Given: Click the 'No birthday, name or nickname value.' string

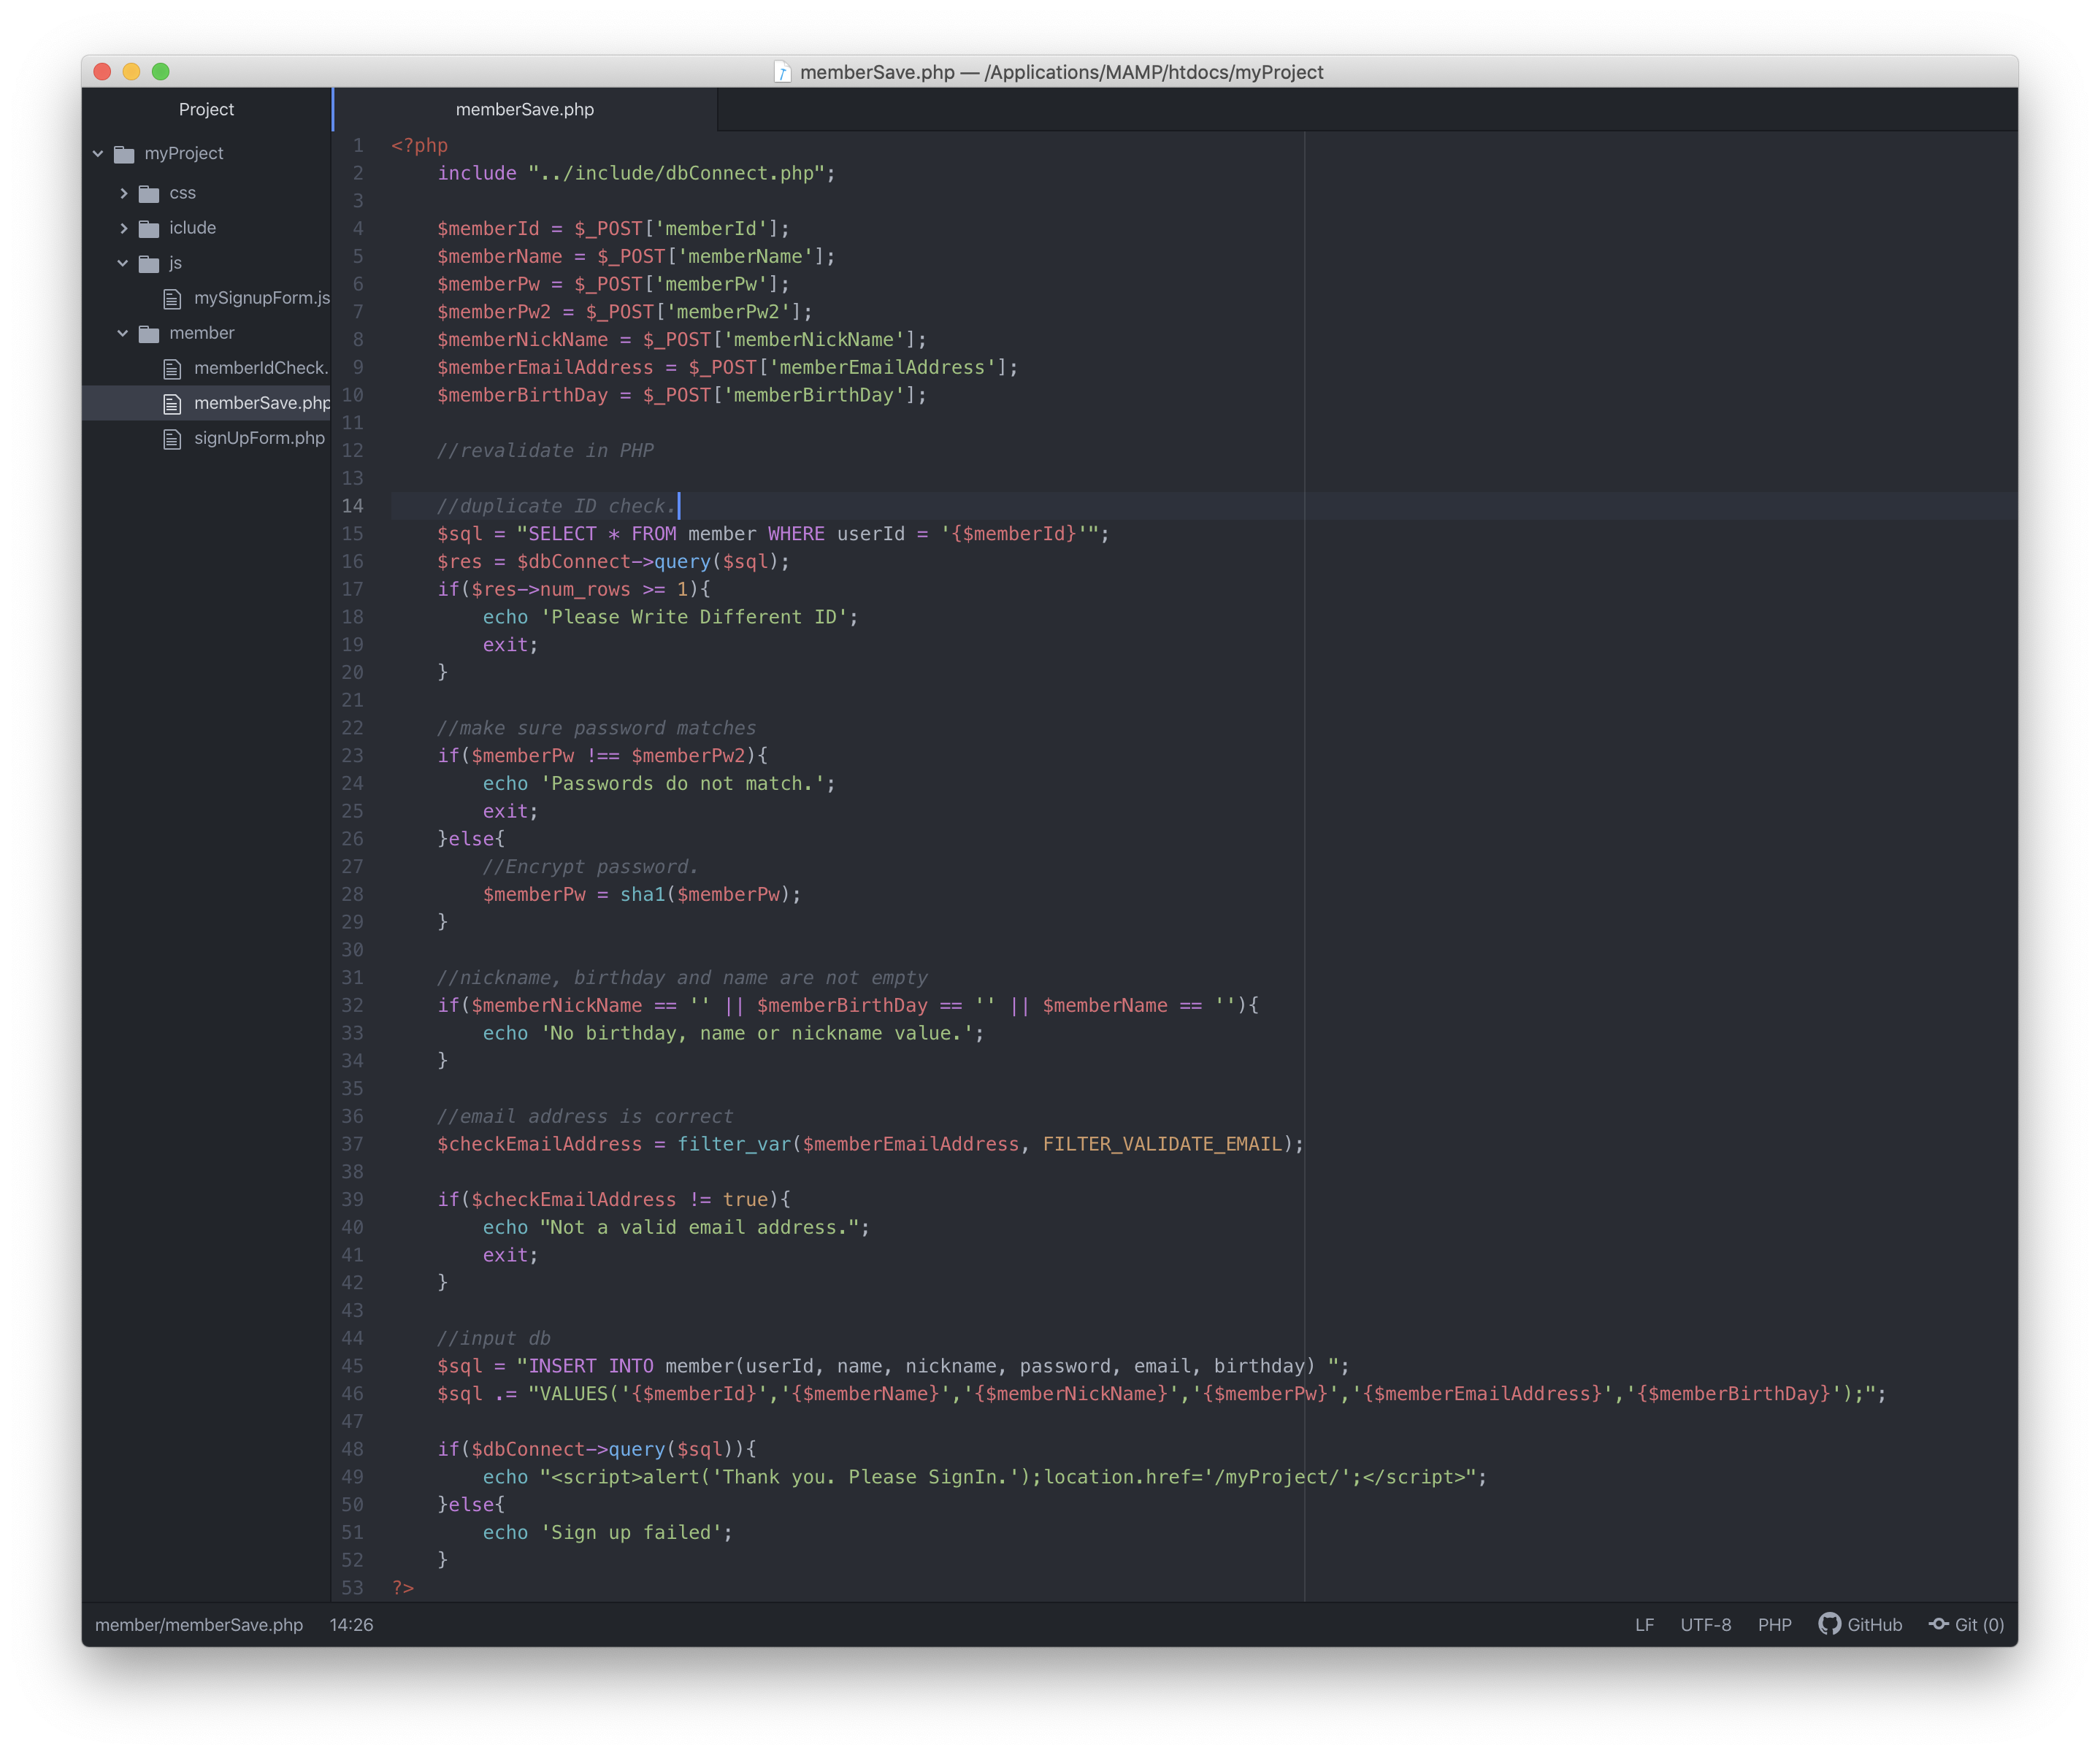Looking at the screenshot, I should [x=757, y=1033].
